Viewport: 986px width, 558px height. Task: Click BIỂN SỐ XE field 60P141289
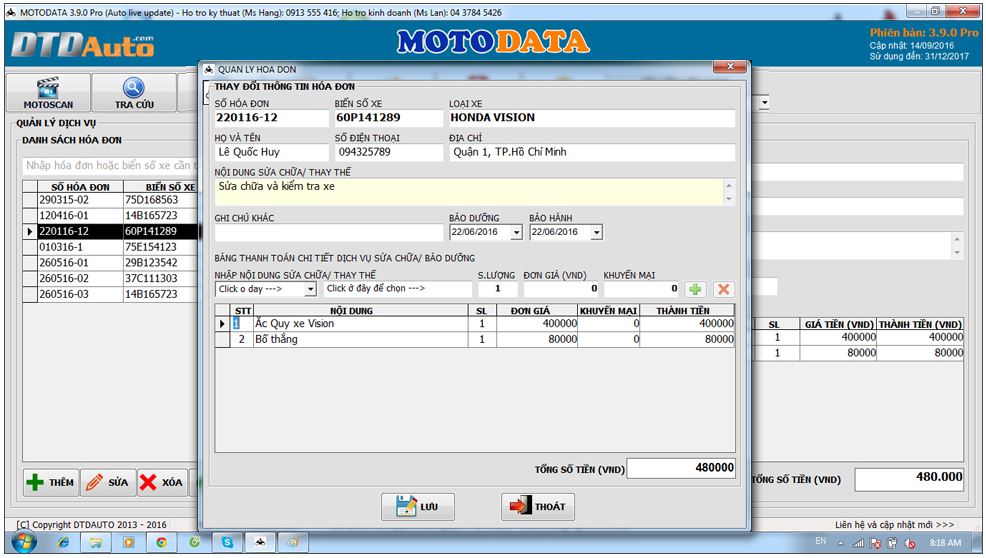pos(389,118)
